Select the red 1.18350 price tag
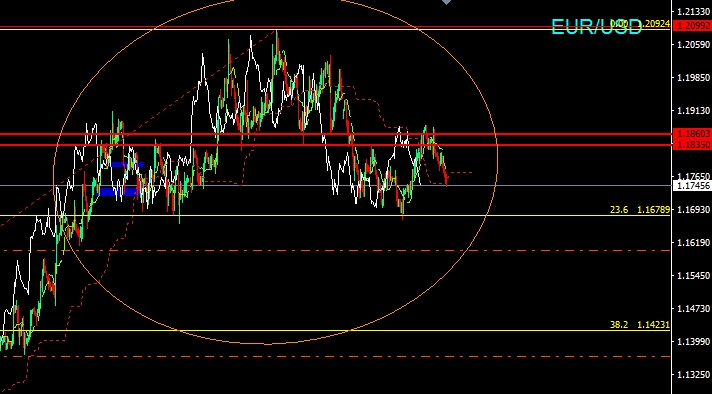 pyautogui.click(x=692, y=144)
